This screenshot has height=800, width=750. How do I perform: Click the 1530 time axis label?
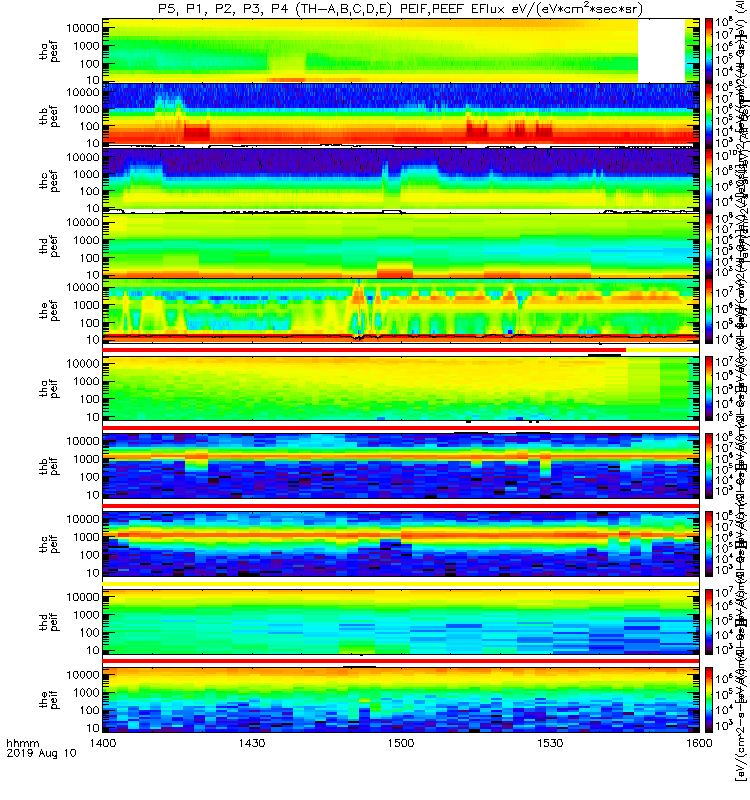pyautogui.click(x=550, y=743)
